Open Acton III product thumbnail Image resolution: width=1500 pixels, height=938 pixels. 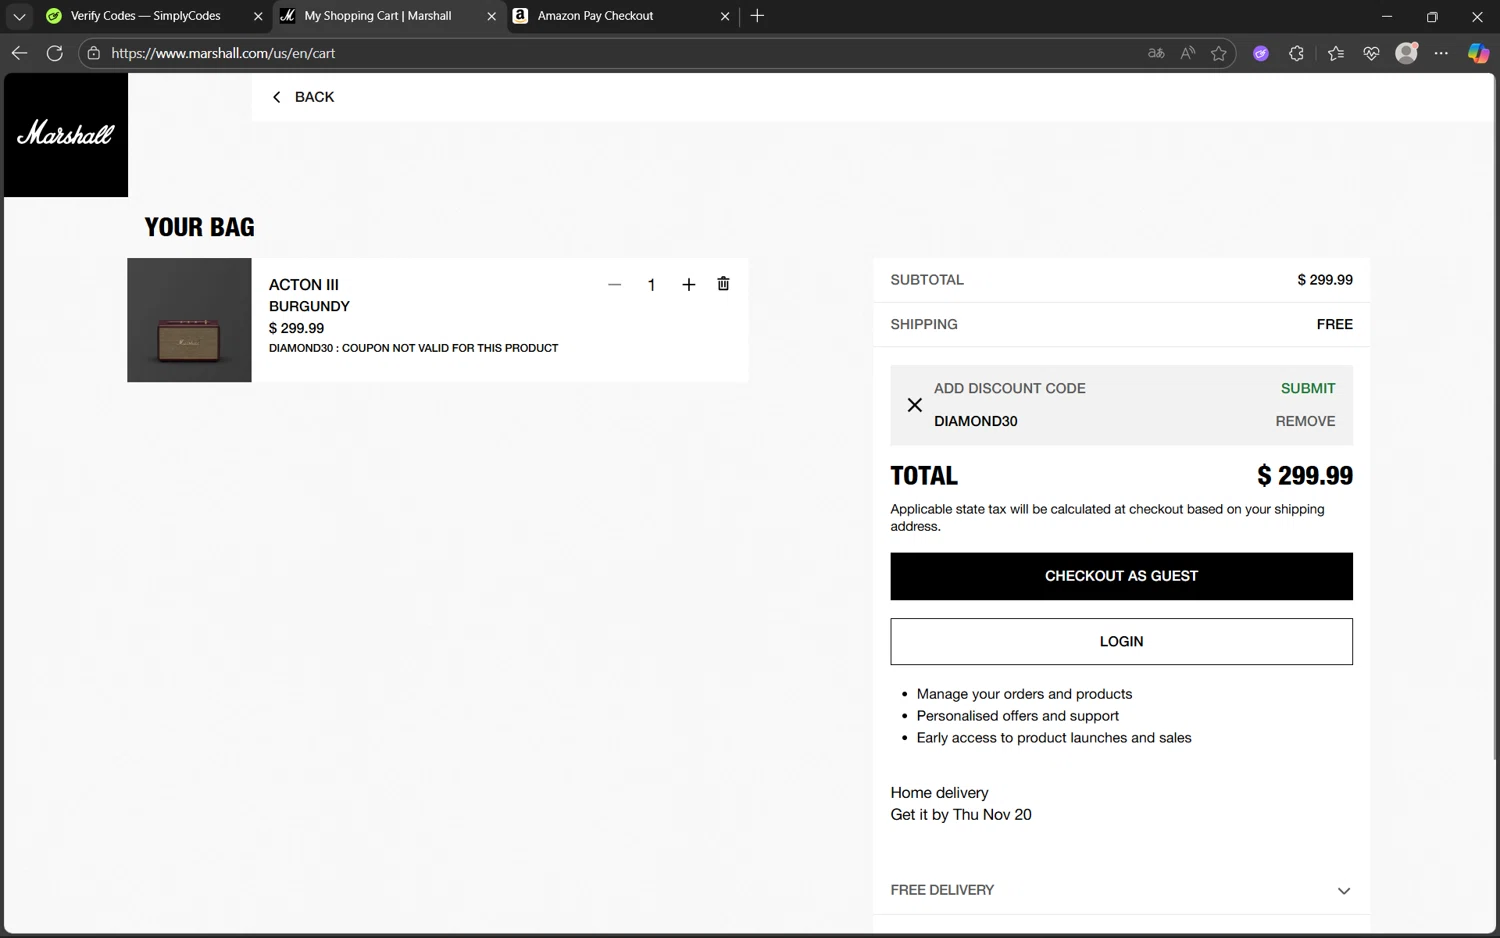(x=189, y=320)
